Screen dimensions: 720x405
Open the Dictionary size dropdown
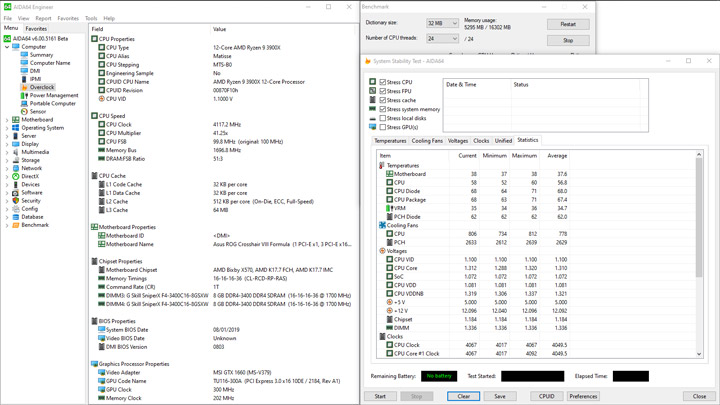click(442, 23)
